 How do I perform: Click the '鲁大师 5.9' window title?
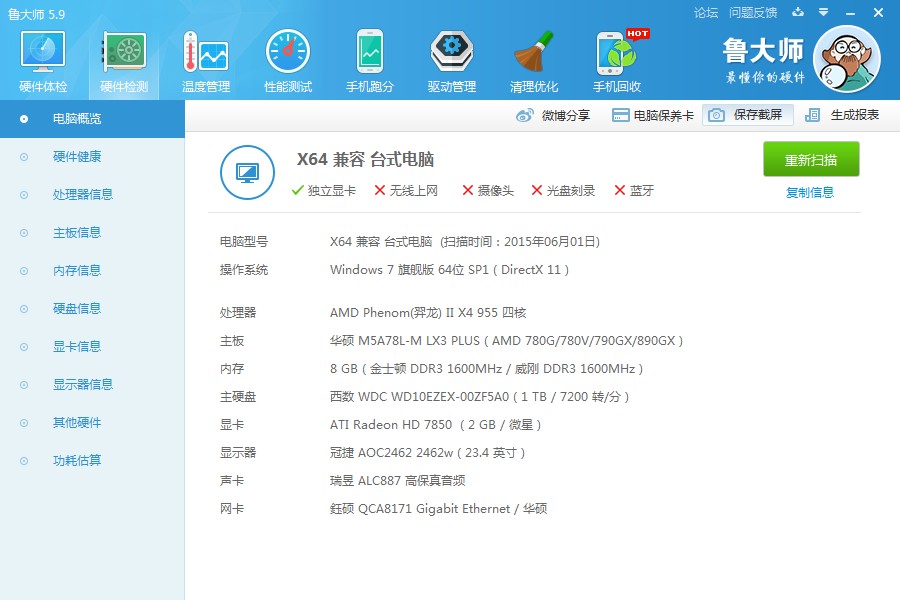(36, 14)
